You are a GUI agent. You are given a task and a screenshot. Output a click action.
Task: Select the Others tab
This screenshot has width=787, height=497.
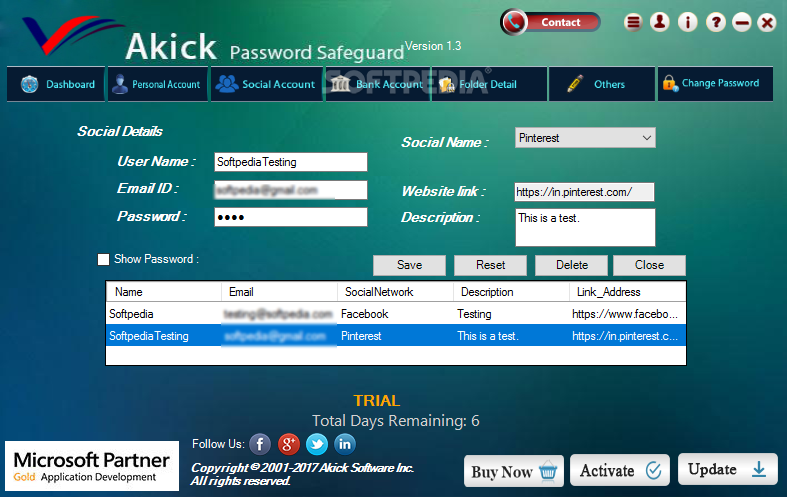click(602, 84)
